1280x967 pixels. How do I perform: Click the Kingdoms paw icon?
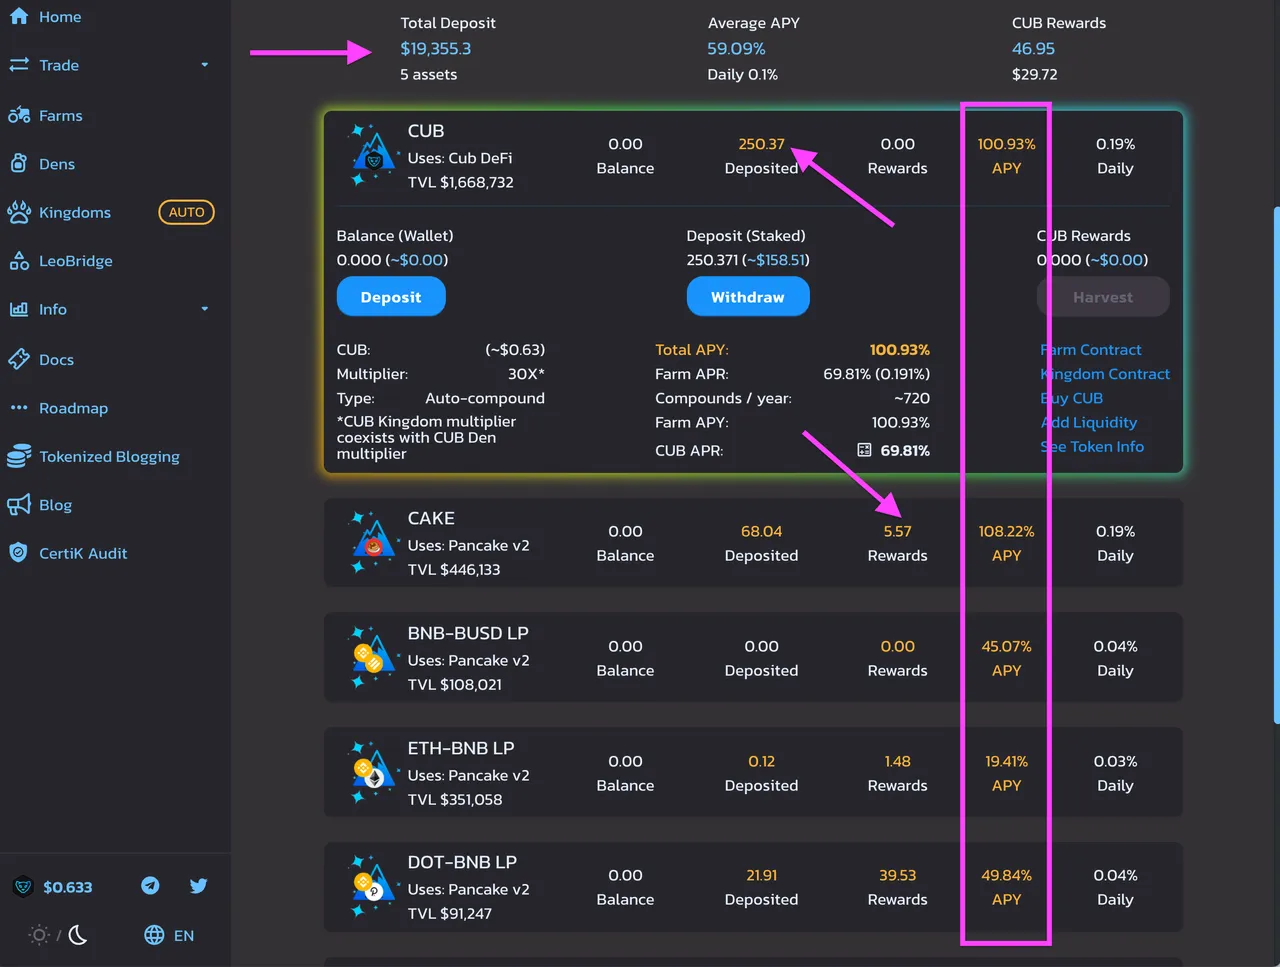pyautogui.click(x=18, y=212)
